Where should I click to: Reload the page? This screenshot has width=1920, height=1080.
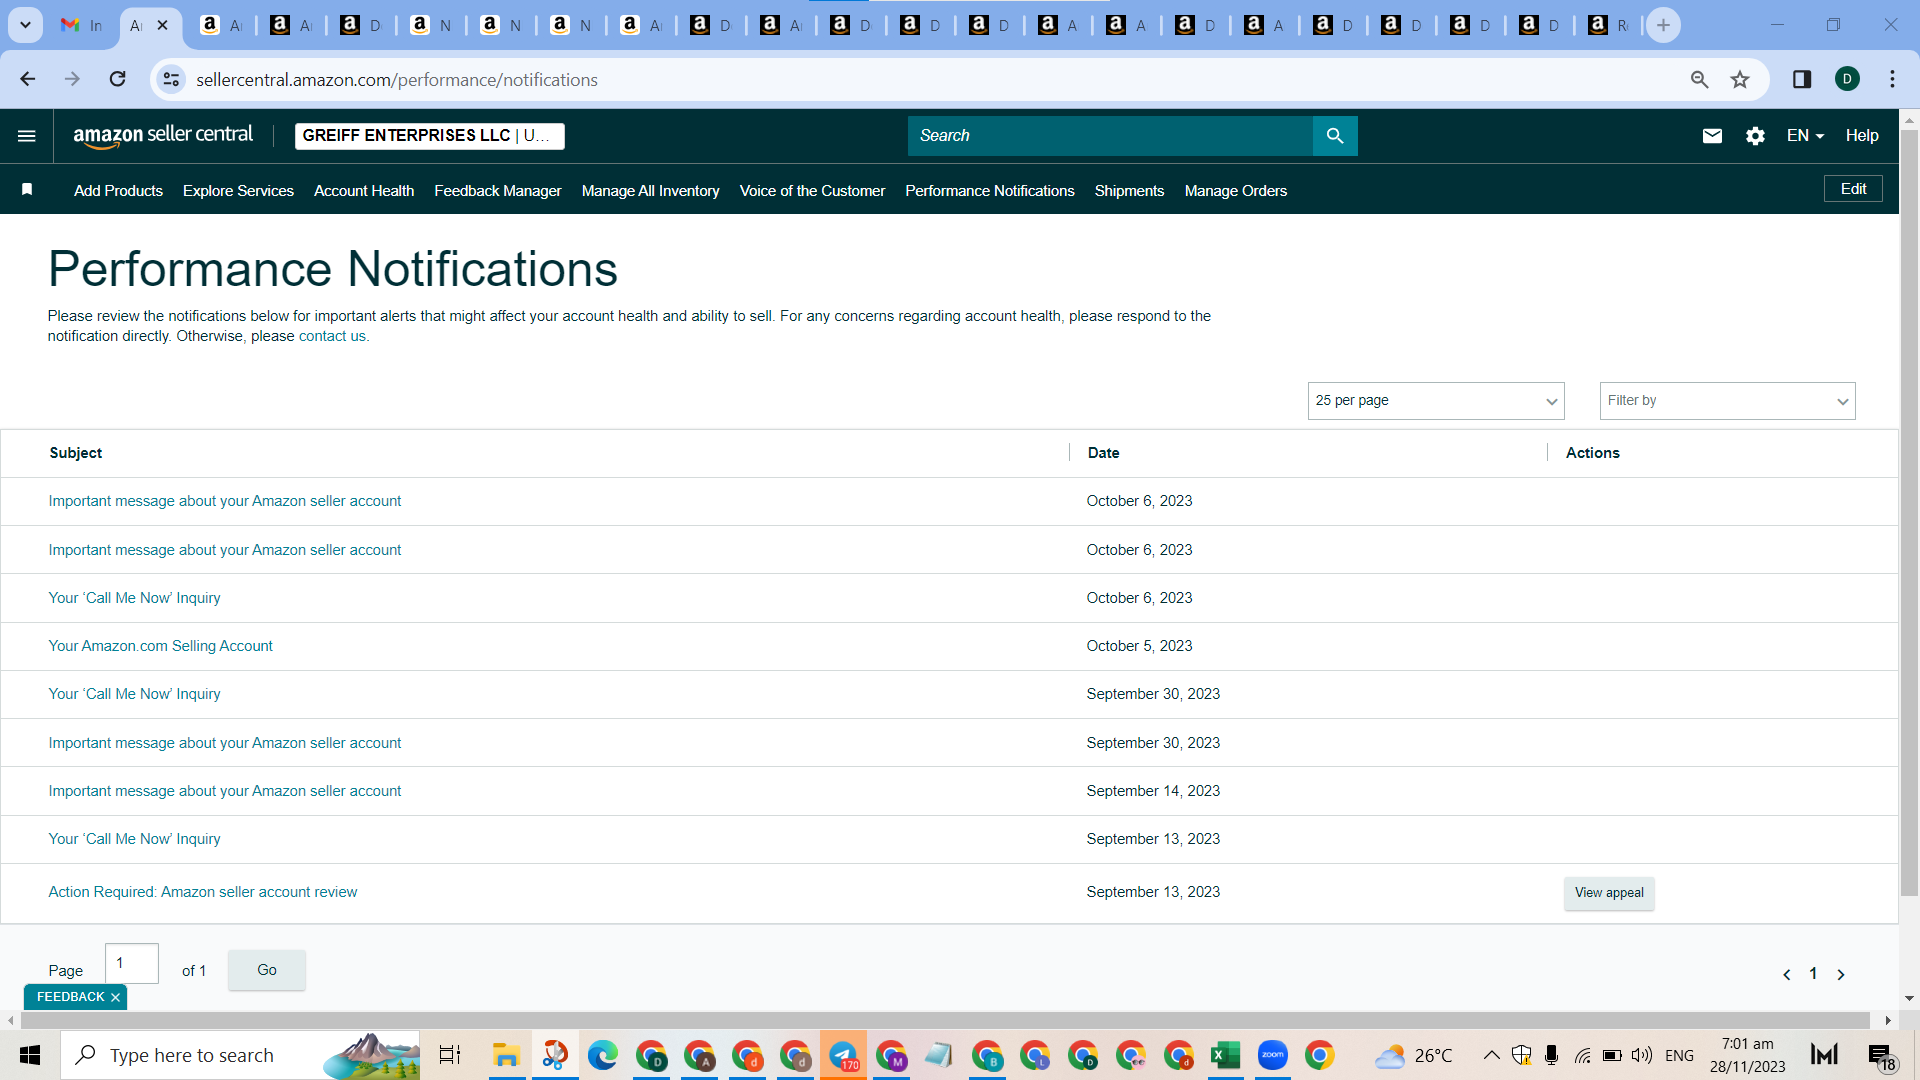pyautogui.click(x=118, y=79)
